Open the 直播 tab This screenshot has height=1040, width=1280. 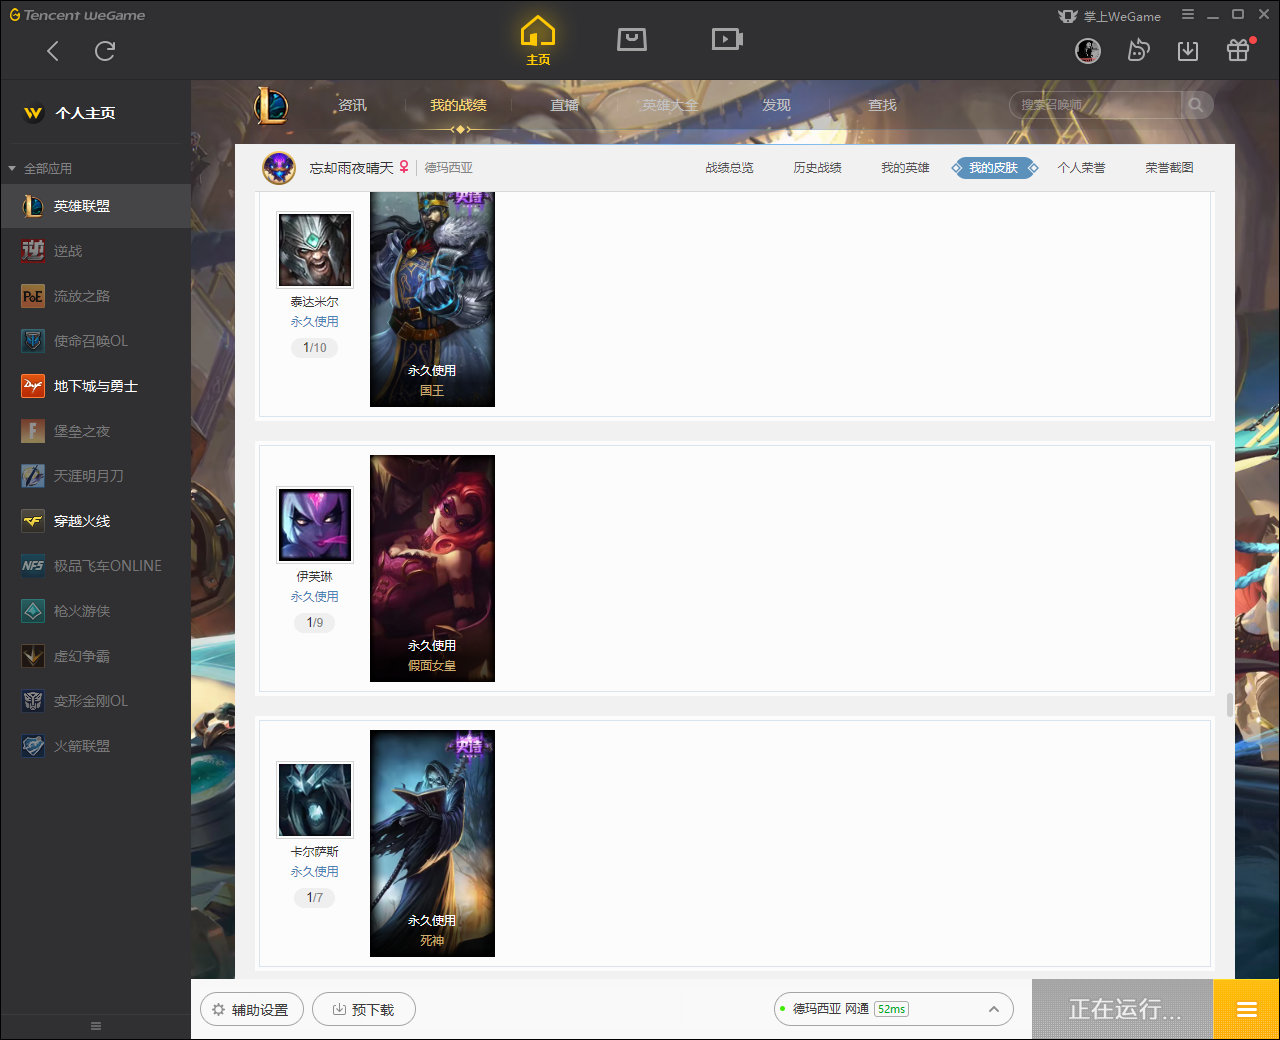click(x=564, y=105)
